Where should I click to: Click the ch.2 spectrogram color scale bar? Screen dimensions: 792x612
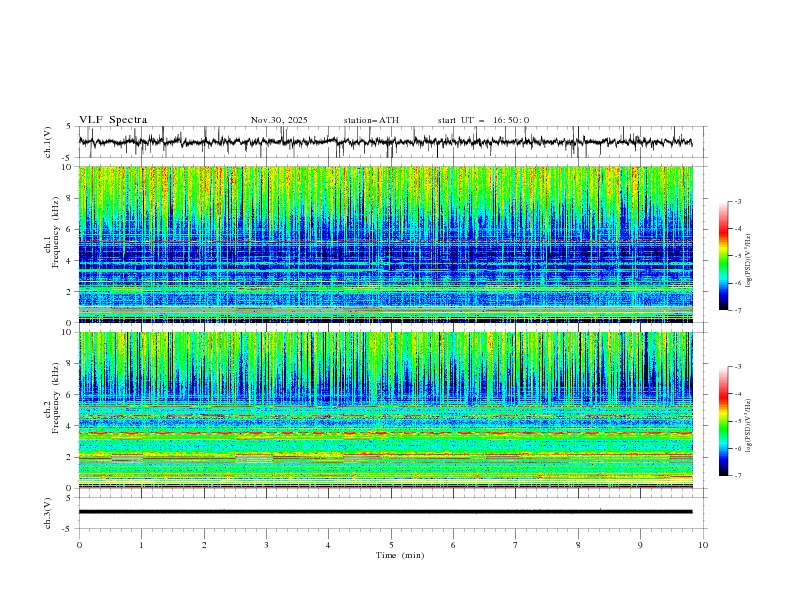[x=723, y=421]
